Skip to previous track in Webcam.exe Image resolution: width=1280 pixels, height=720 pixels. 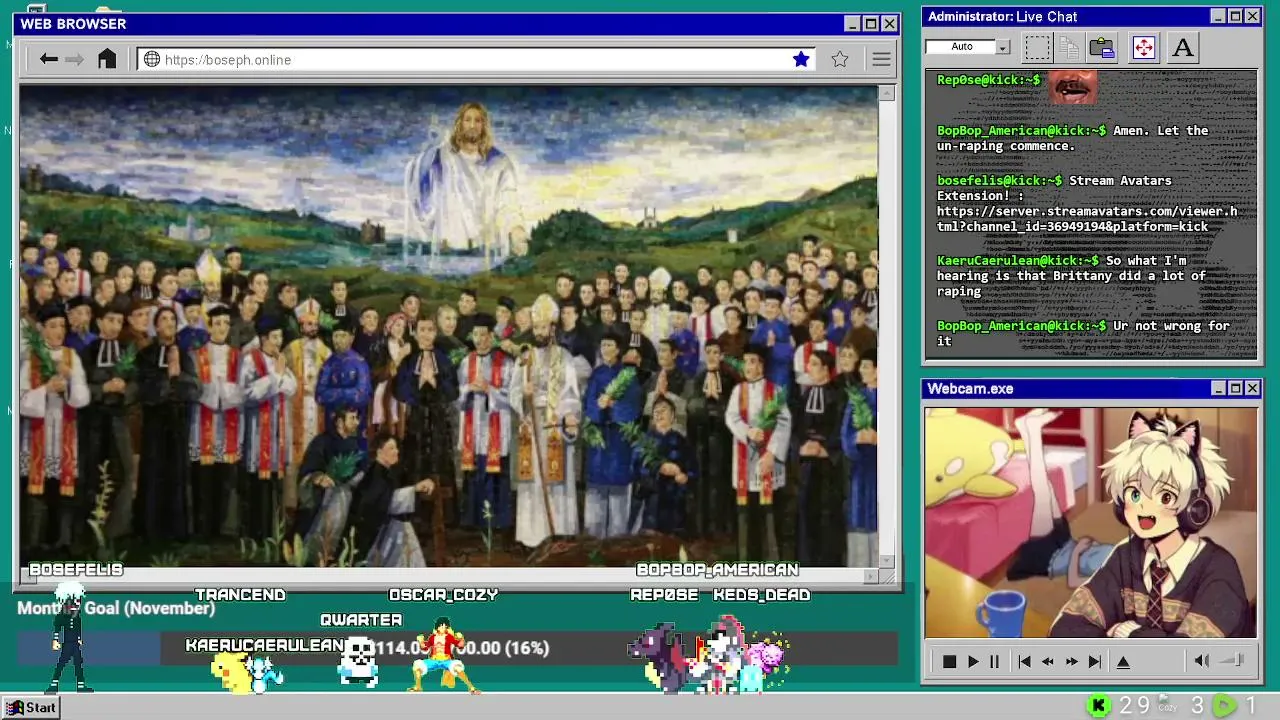[x=1024, y=661]
